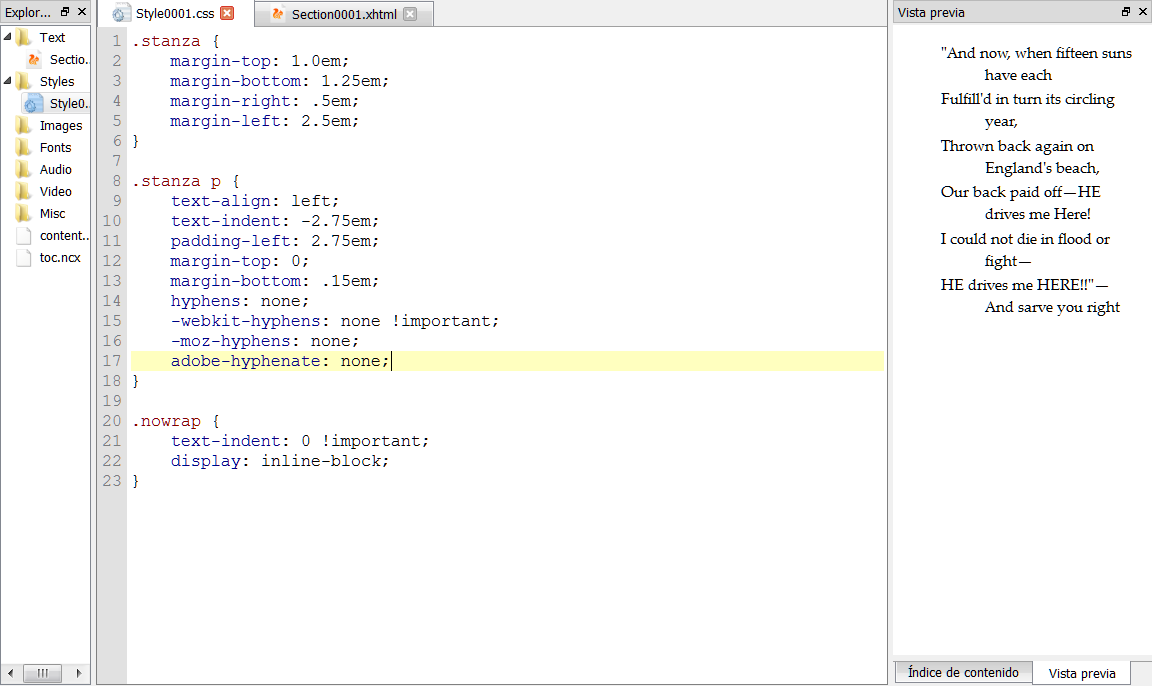Click the CSS icon on Style0001.css tab
Screen dimensions: 1152x686
[x=119, y=14]
